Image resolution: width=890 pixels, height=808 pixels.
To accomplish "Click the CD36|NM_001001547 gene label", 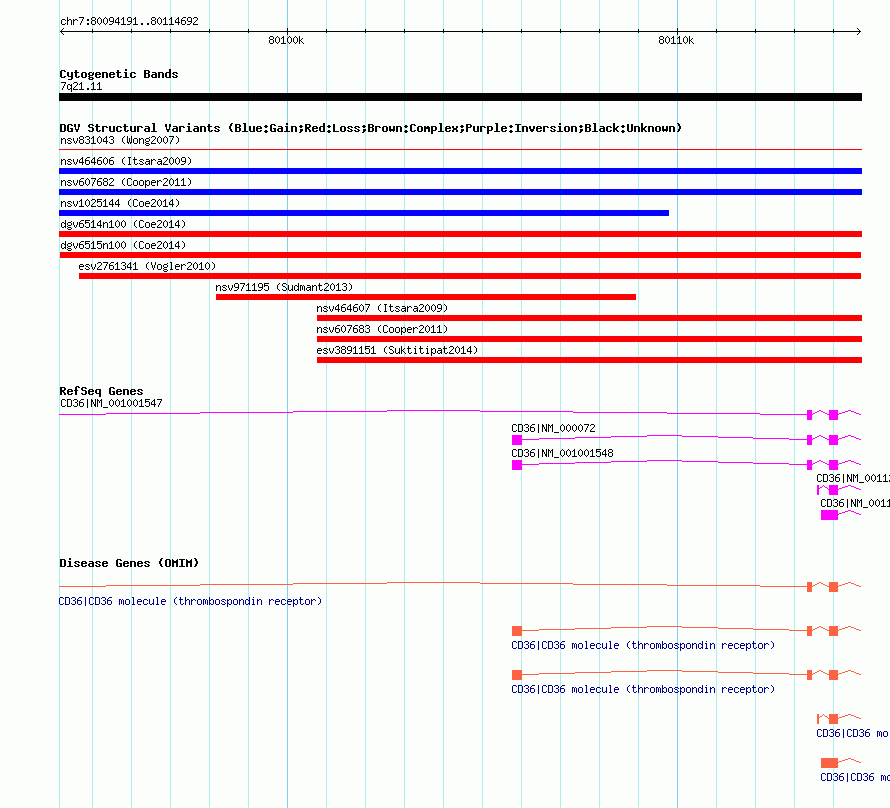I will coord(111,403).
